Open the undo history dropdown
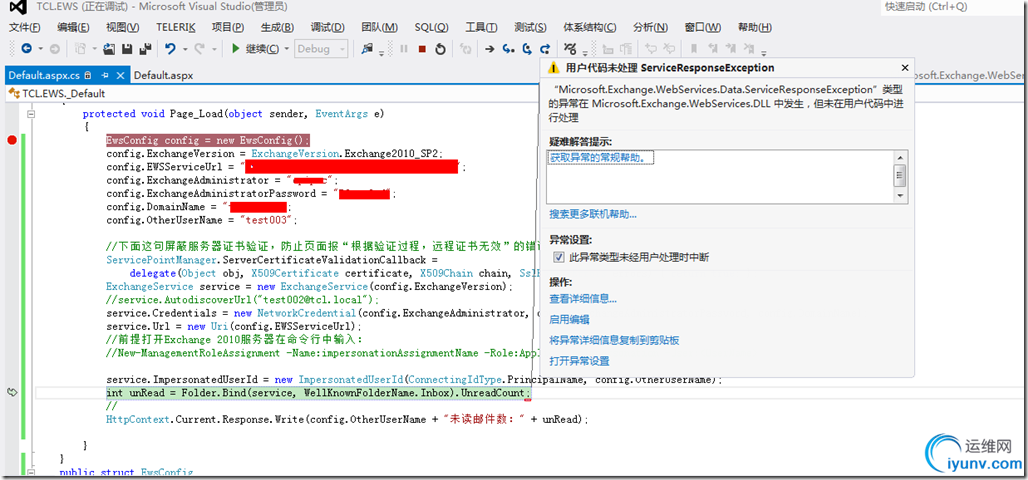This screenshot has height=480, width=1028. (x=185, y=49)
